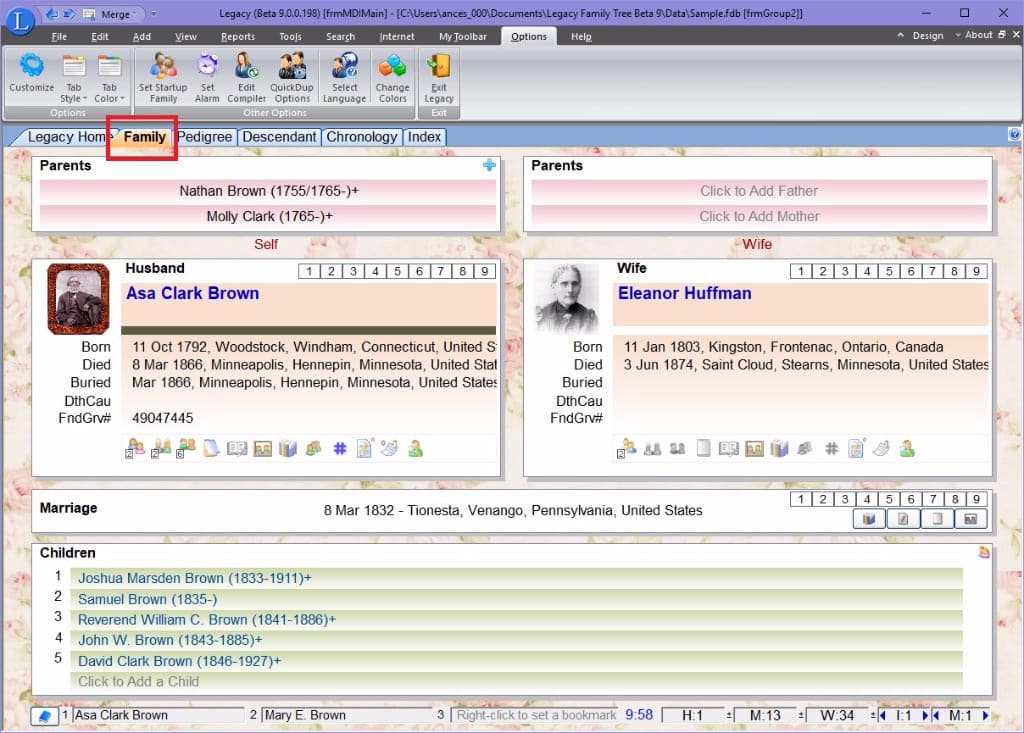Viewport: 1024px width, 733px height.
Task: Open Asa Clark Brown's open book icon
Action: click(236, 449)
